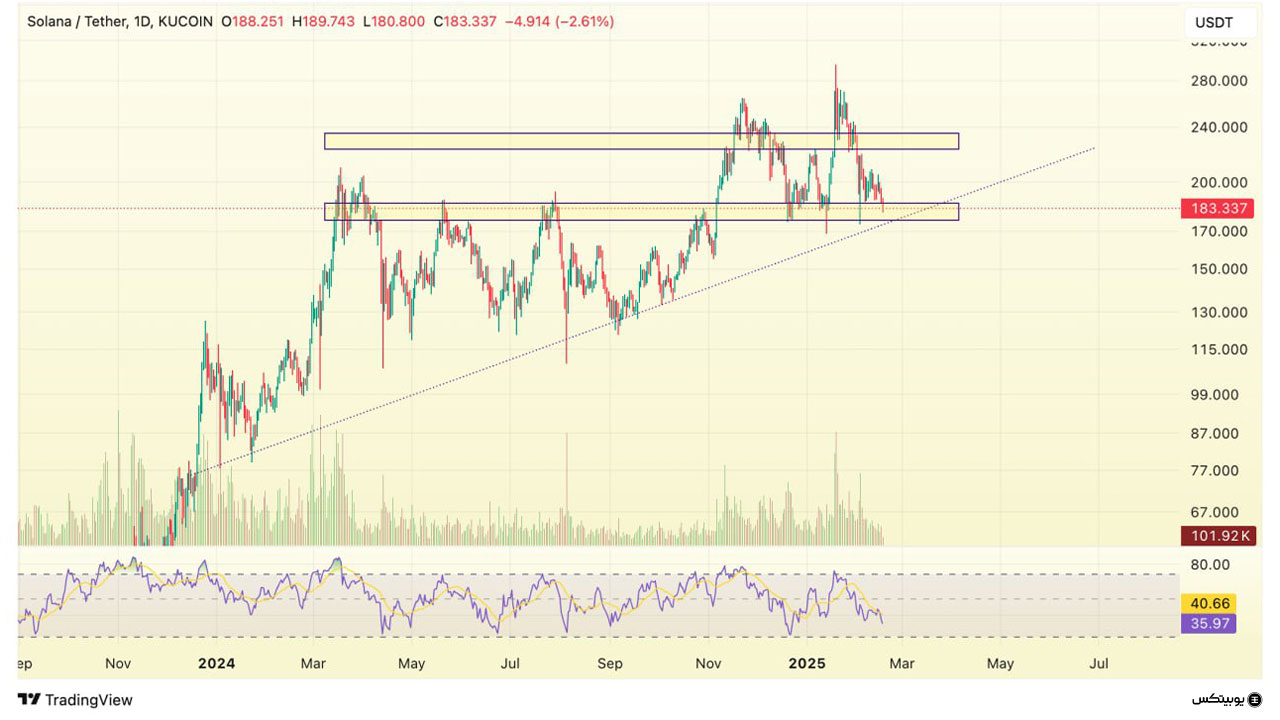The image size is (1280, 720).
Task: Click the 2024 label on time axis
Action: coord(216,663)
